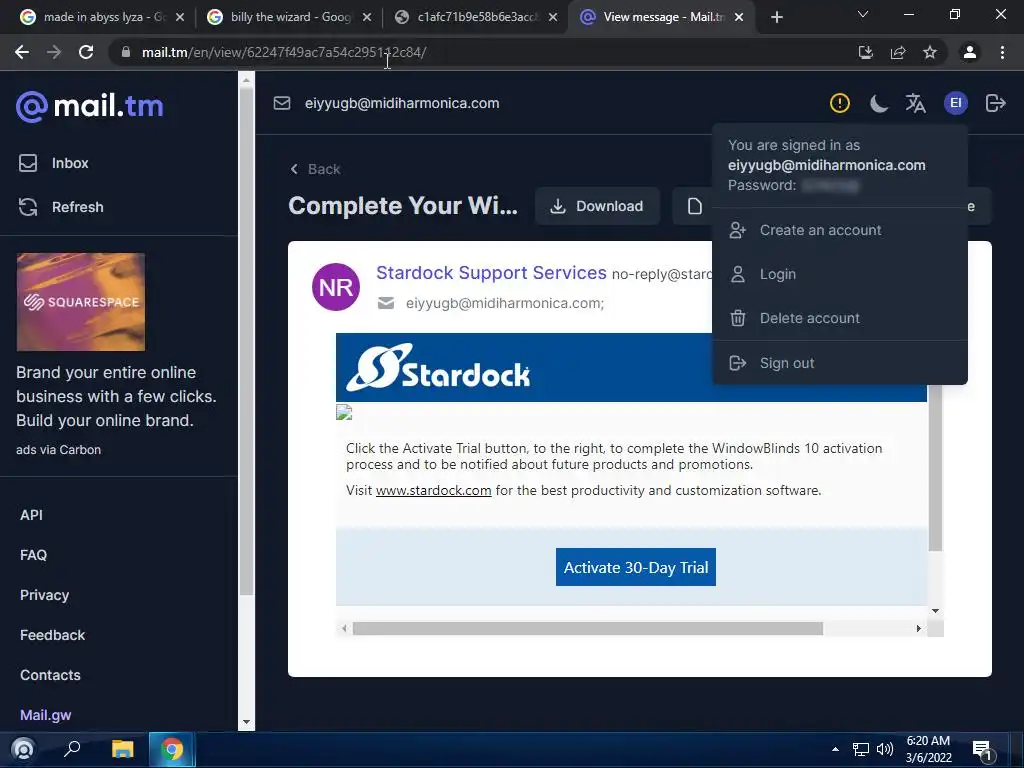Click the sidebar scrollbar down arrow
Screen dimensions: 1024x768
(246, 722)
